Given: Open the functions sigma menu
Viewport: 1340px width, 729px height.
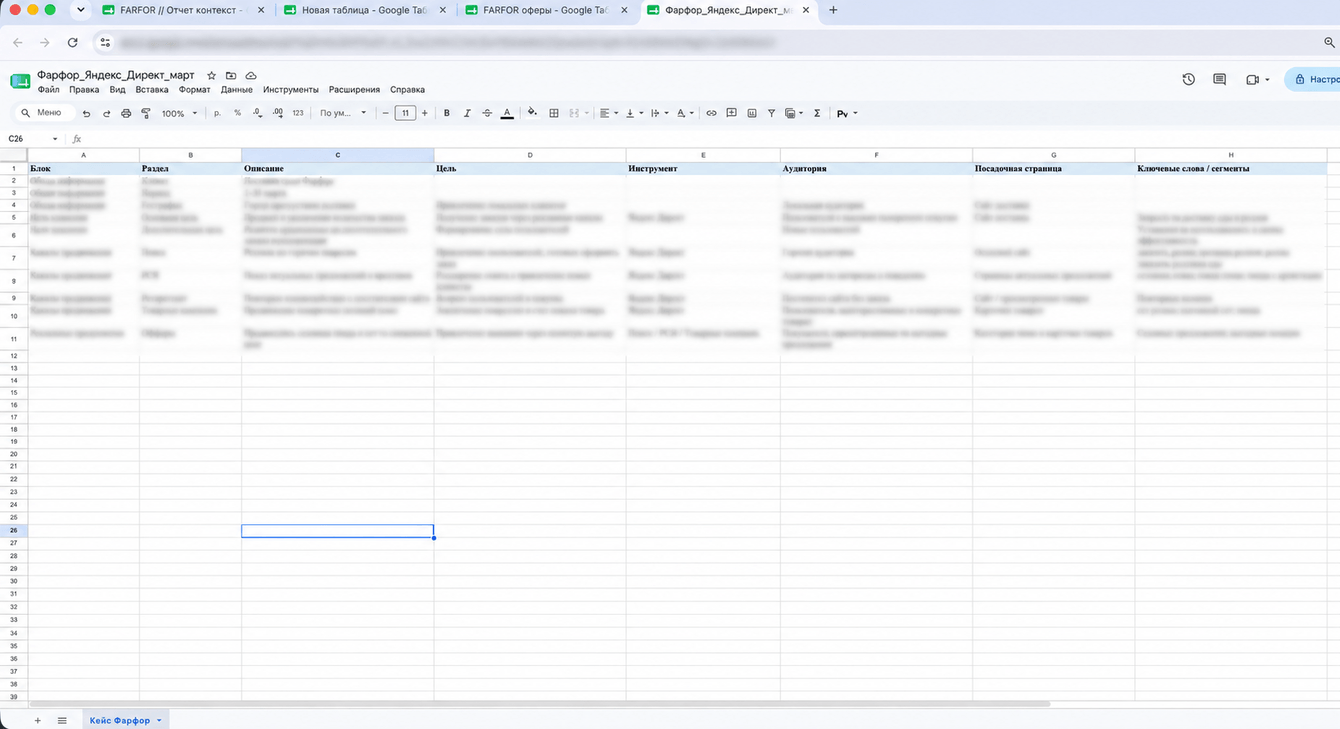Looking at the screenshot, I should tap(817, 113).
